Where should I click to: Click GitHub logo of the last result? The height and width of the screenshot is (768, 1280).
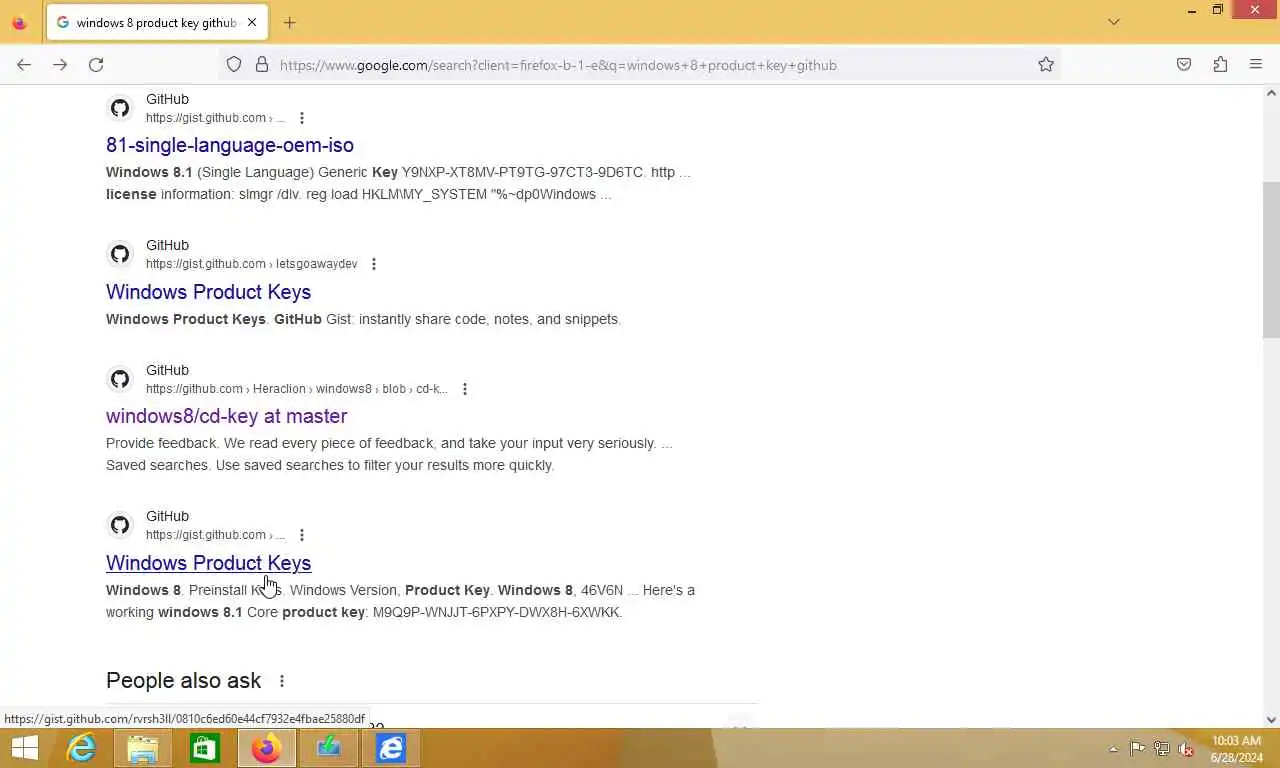tap(120, 525)
